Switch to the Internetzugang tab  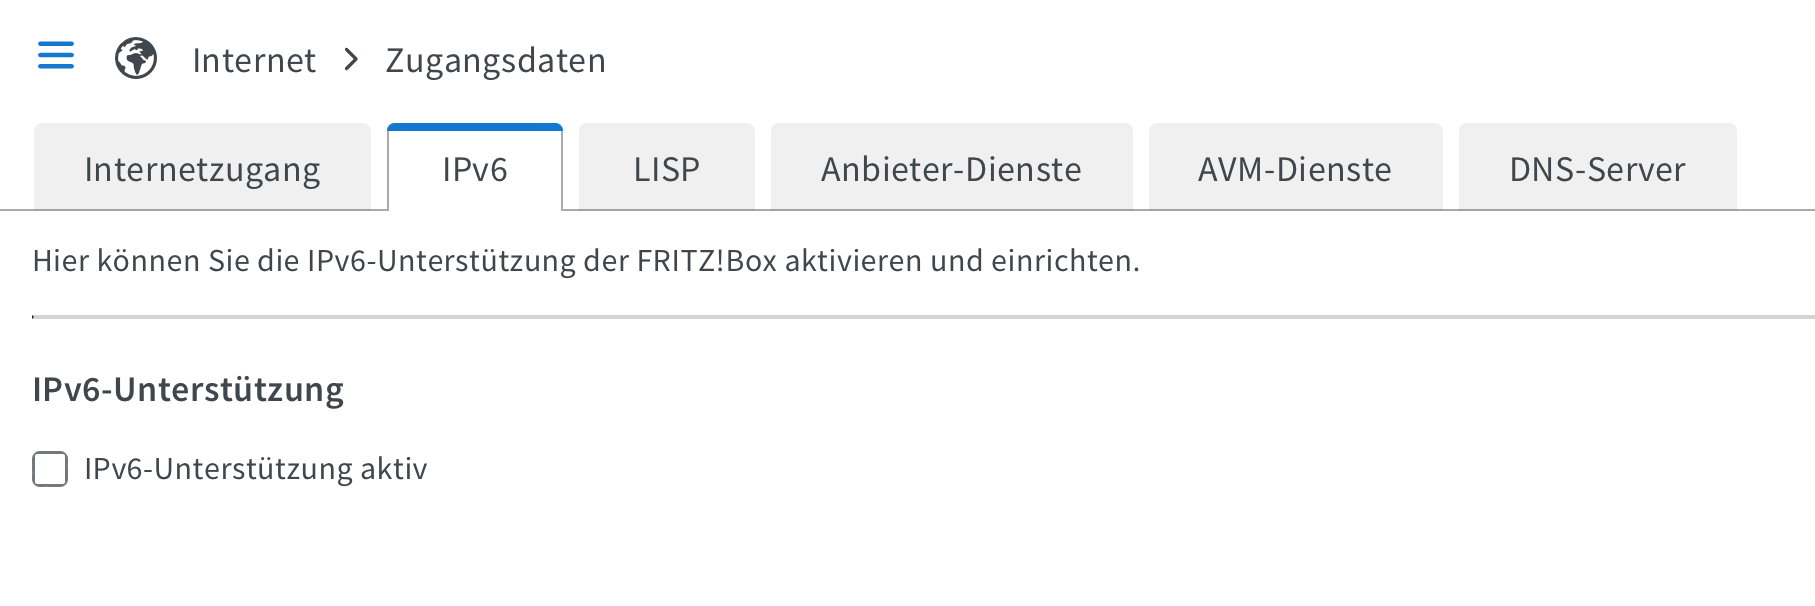pyautogui.click(x=202, y=167)
